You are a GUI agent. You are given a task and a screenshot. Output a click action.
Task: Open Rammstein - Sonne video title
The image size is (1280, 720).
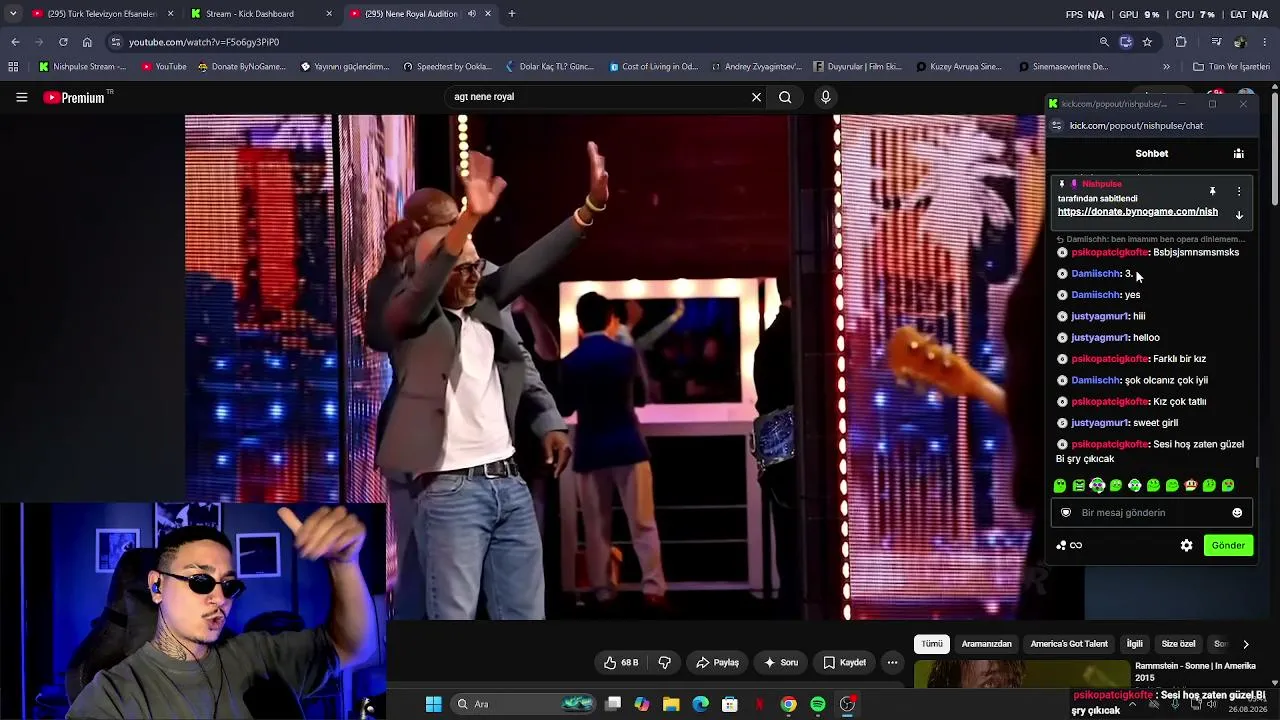[1195, 672]
